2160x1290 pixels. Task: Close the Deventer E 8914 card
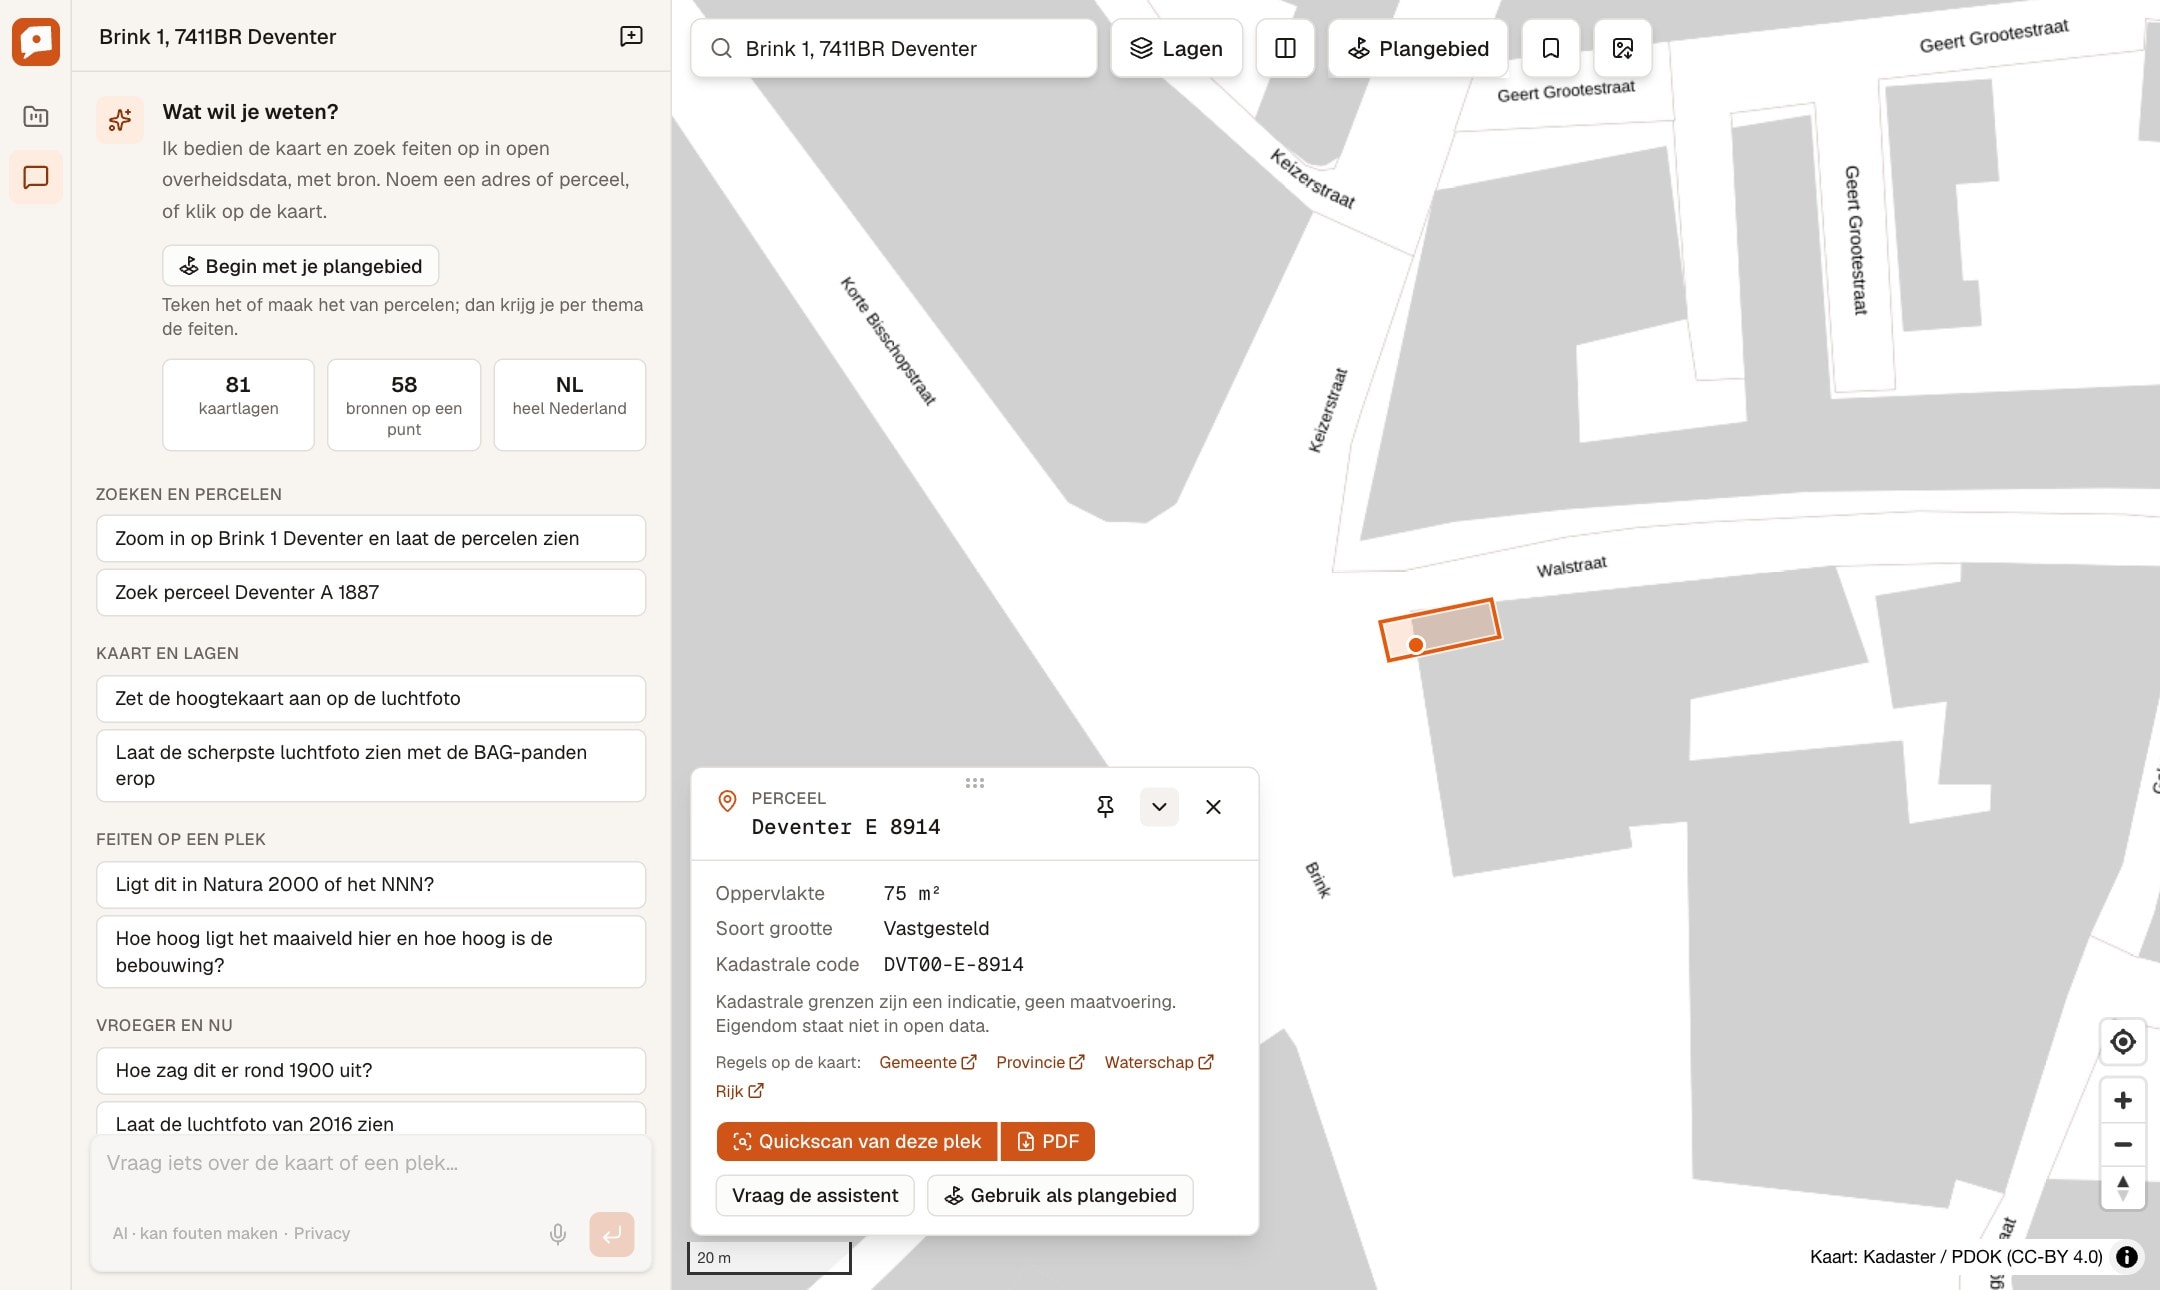[1213, 807]
